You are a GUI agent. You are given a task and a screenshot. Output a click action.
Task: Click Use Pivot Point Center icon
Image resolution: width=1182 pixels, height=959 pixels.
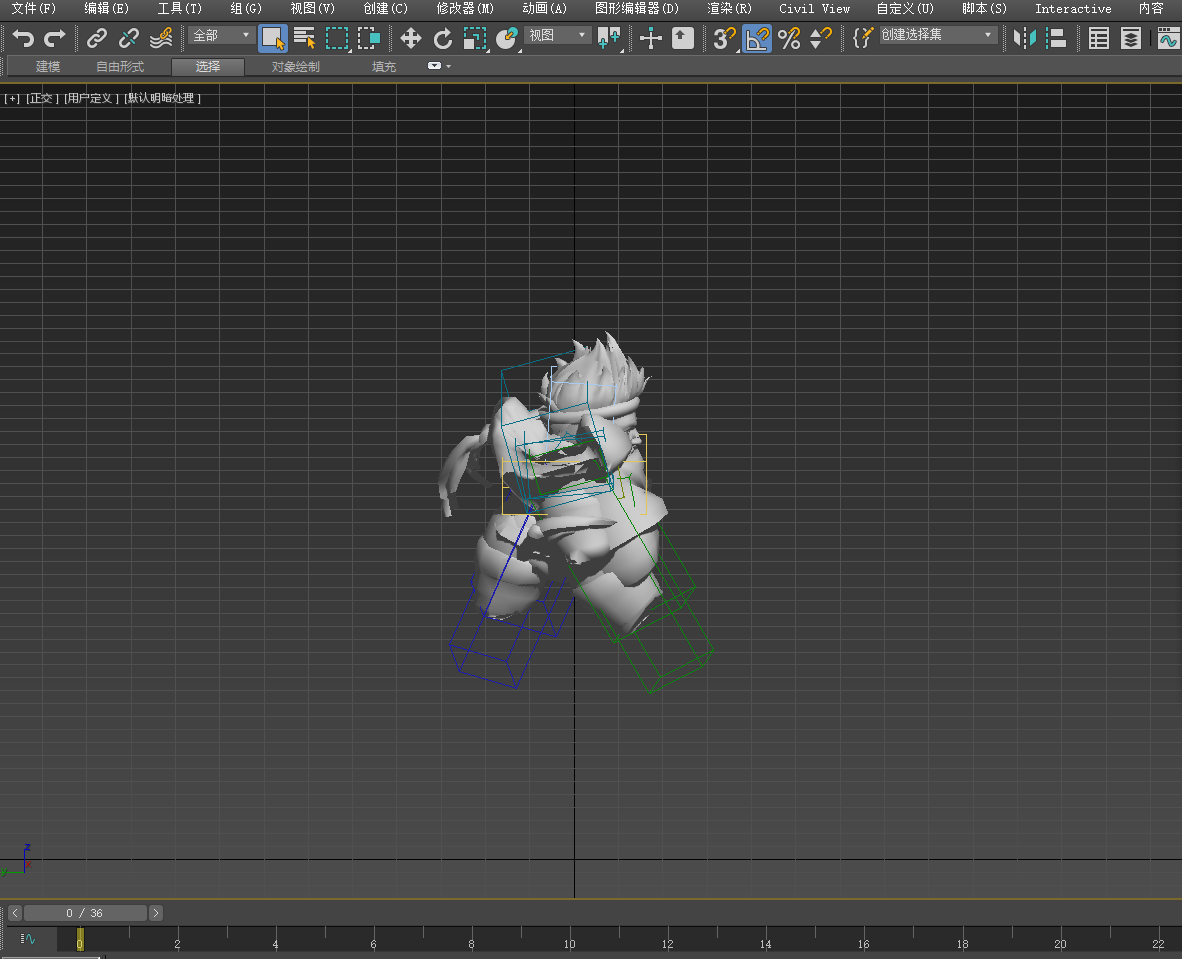tap(608, 38)
